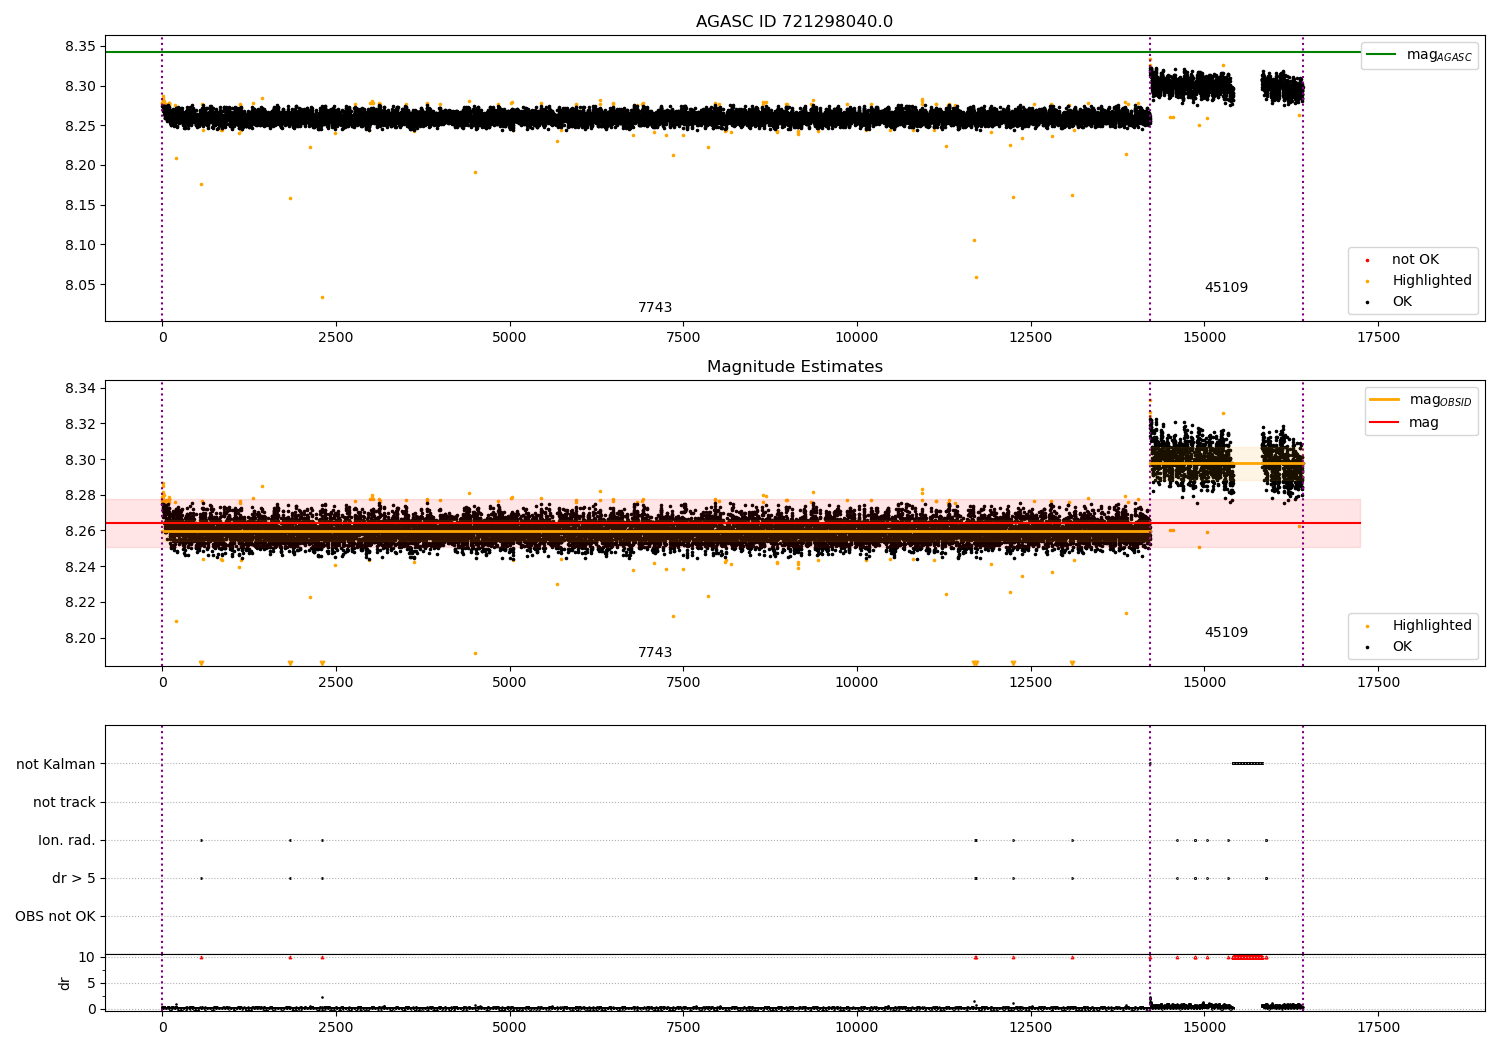Viewport: 1500px width, 1050px height.
Task: Click the 'OBS not OK' row label
Action: (x=55, y=916)
